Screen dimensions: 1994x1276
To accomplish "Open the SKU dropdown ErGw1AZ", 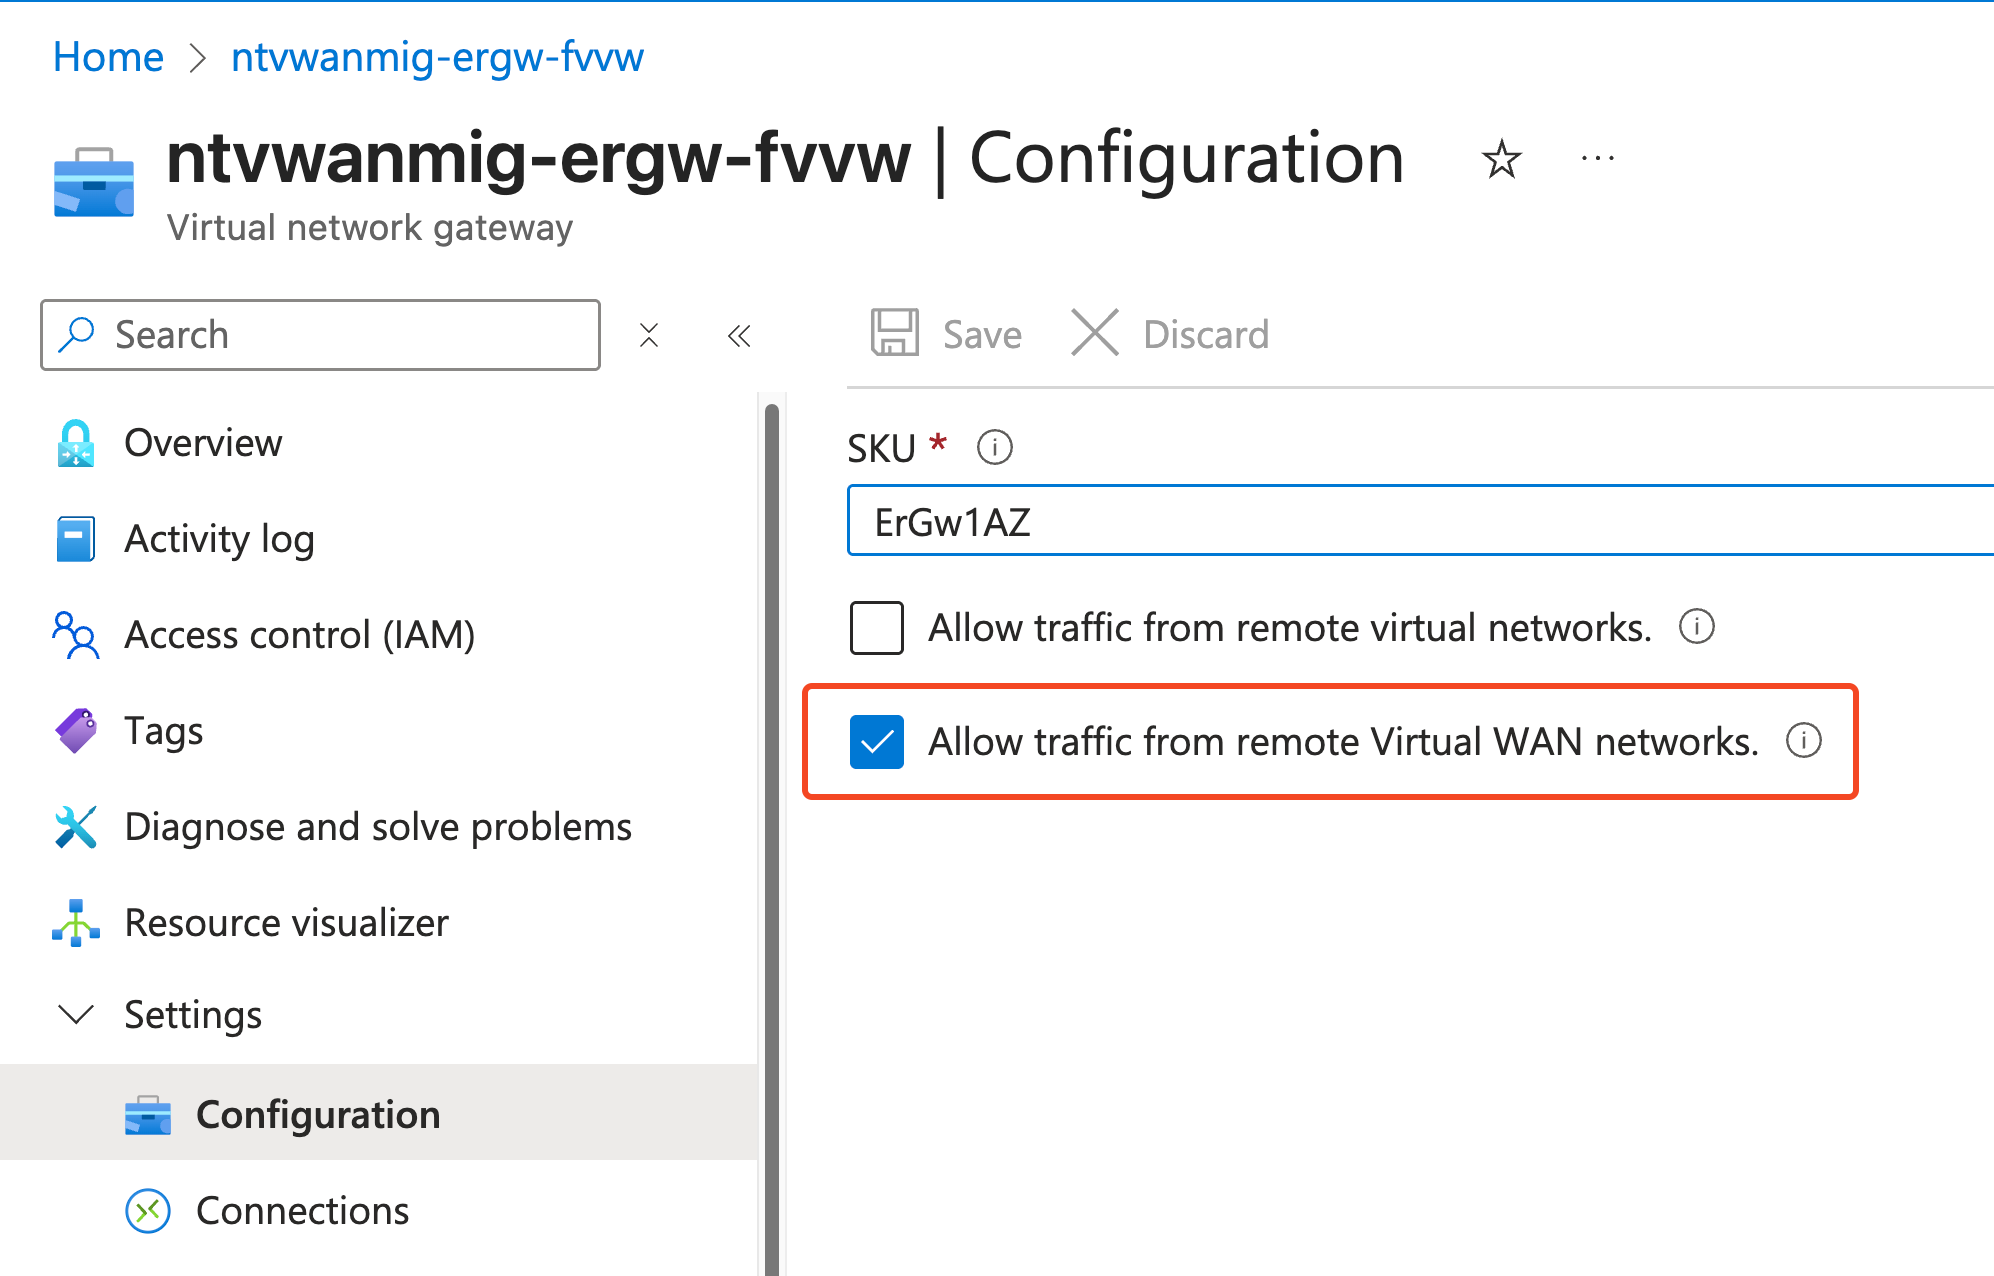I will 1420,520.
